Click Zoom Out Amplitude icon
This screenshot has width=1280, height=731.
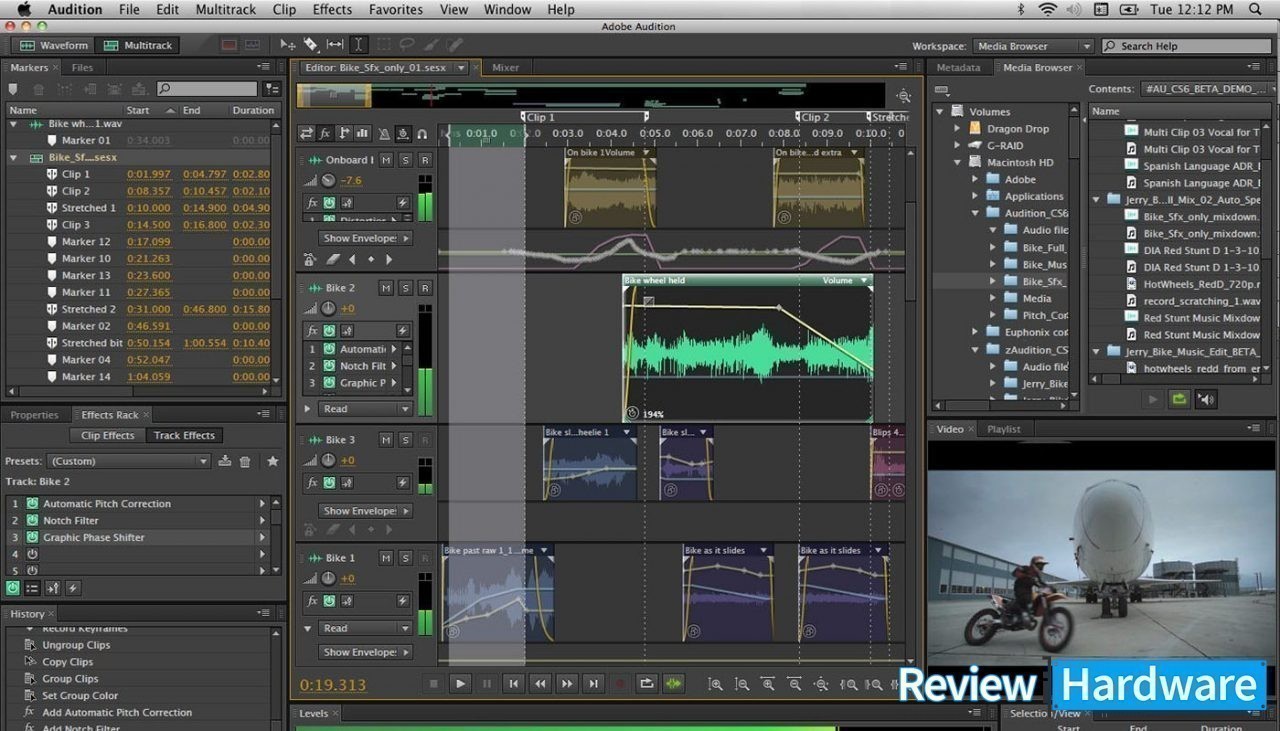tap(742, 684)
